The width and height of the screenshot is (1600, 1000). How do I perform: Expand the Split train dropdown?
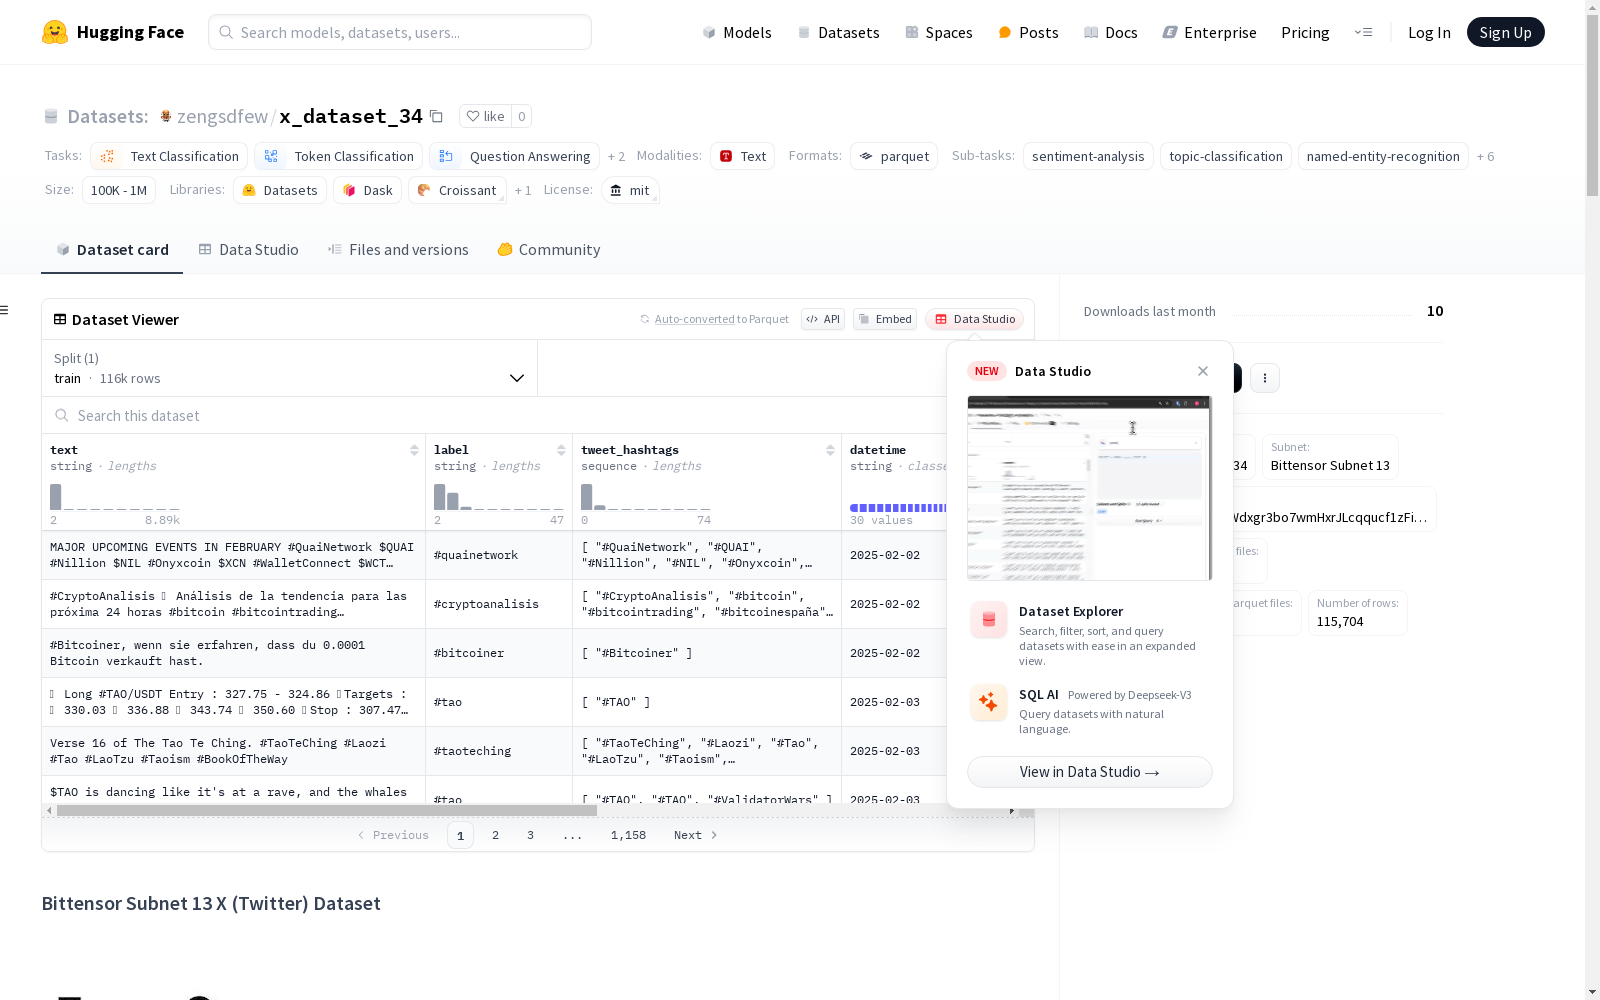click(x=289, y=368)
